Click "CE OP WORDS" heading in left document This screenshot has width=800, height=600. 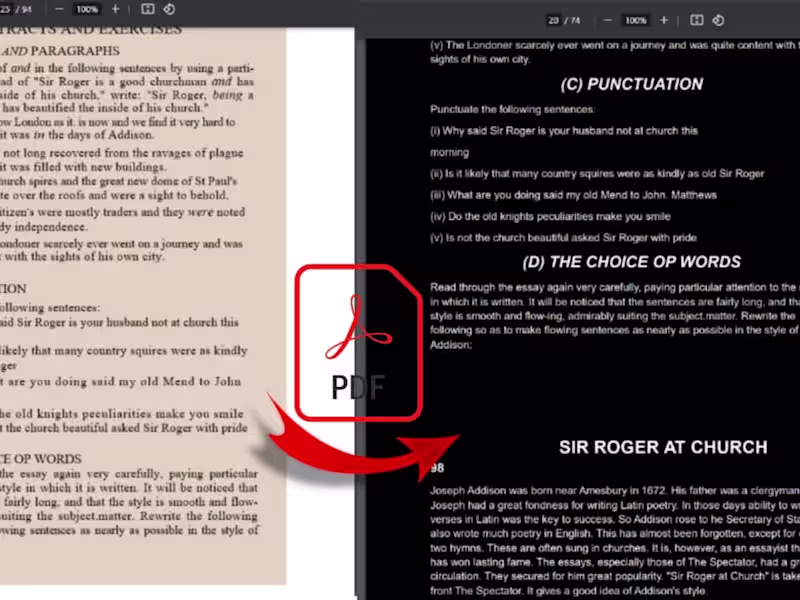[x=41, y=459]
